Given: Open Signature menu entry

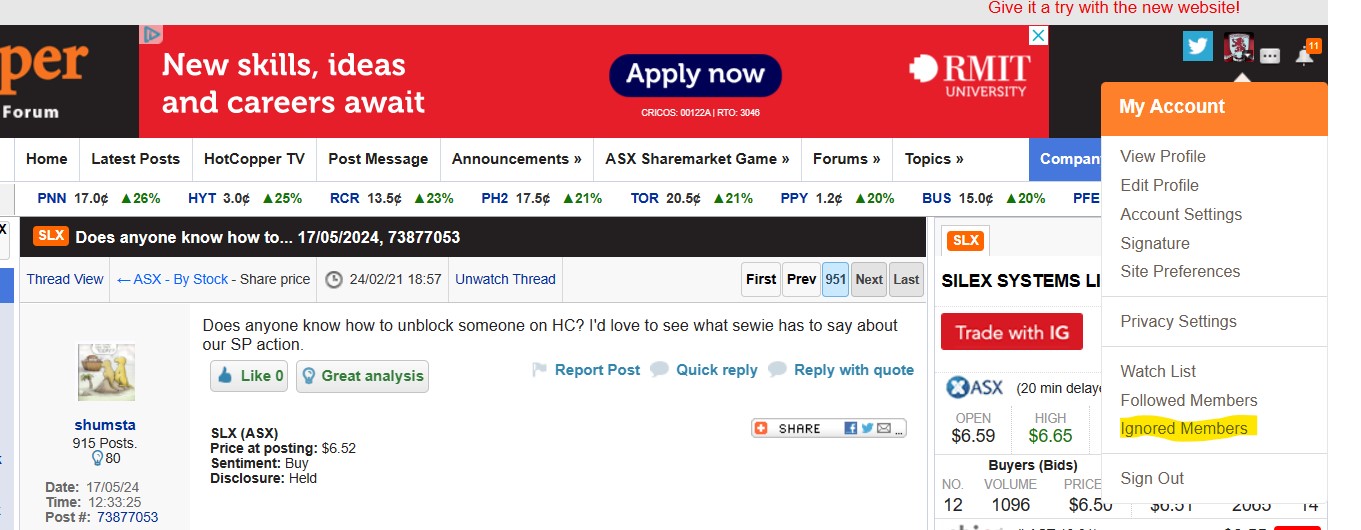Looking at the screenshot, I should pos(1155,243).
